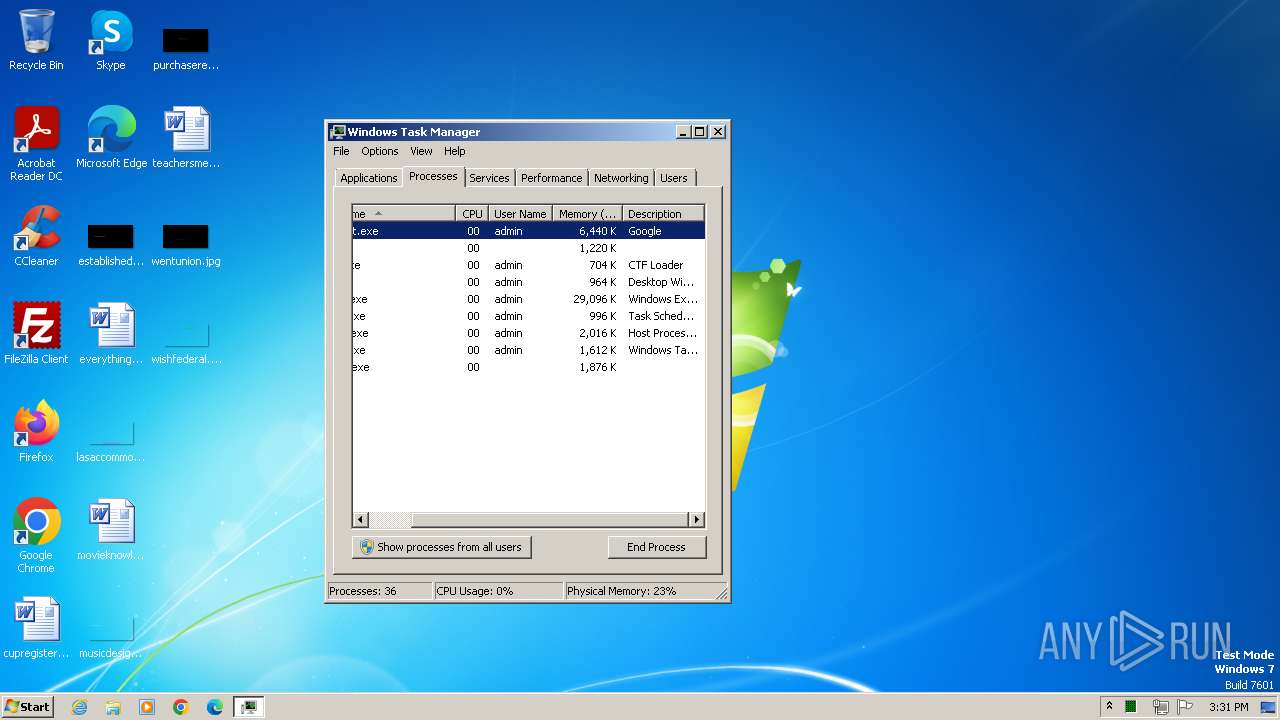Viewport: 1280px width, 720px height.
Task: Switch to the Services tab
Action: click(x=489, y=178)
